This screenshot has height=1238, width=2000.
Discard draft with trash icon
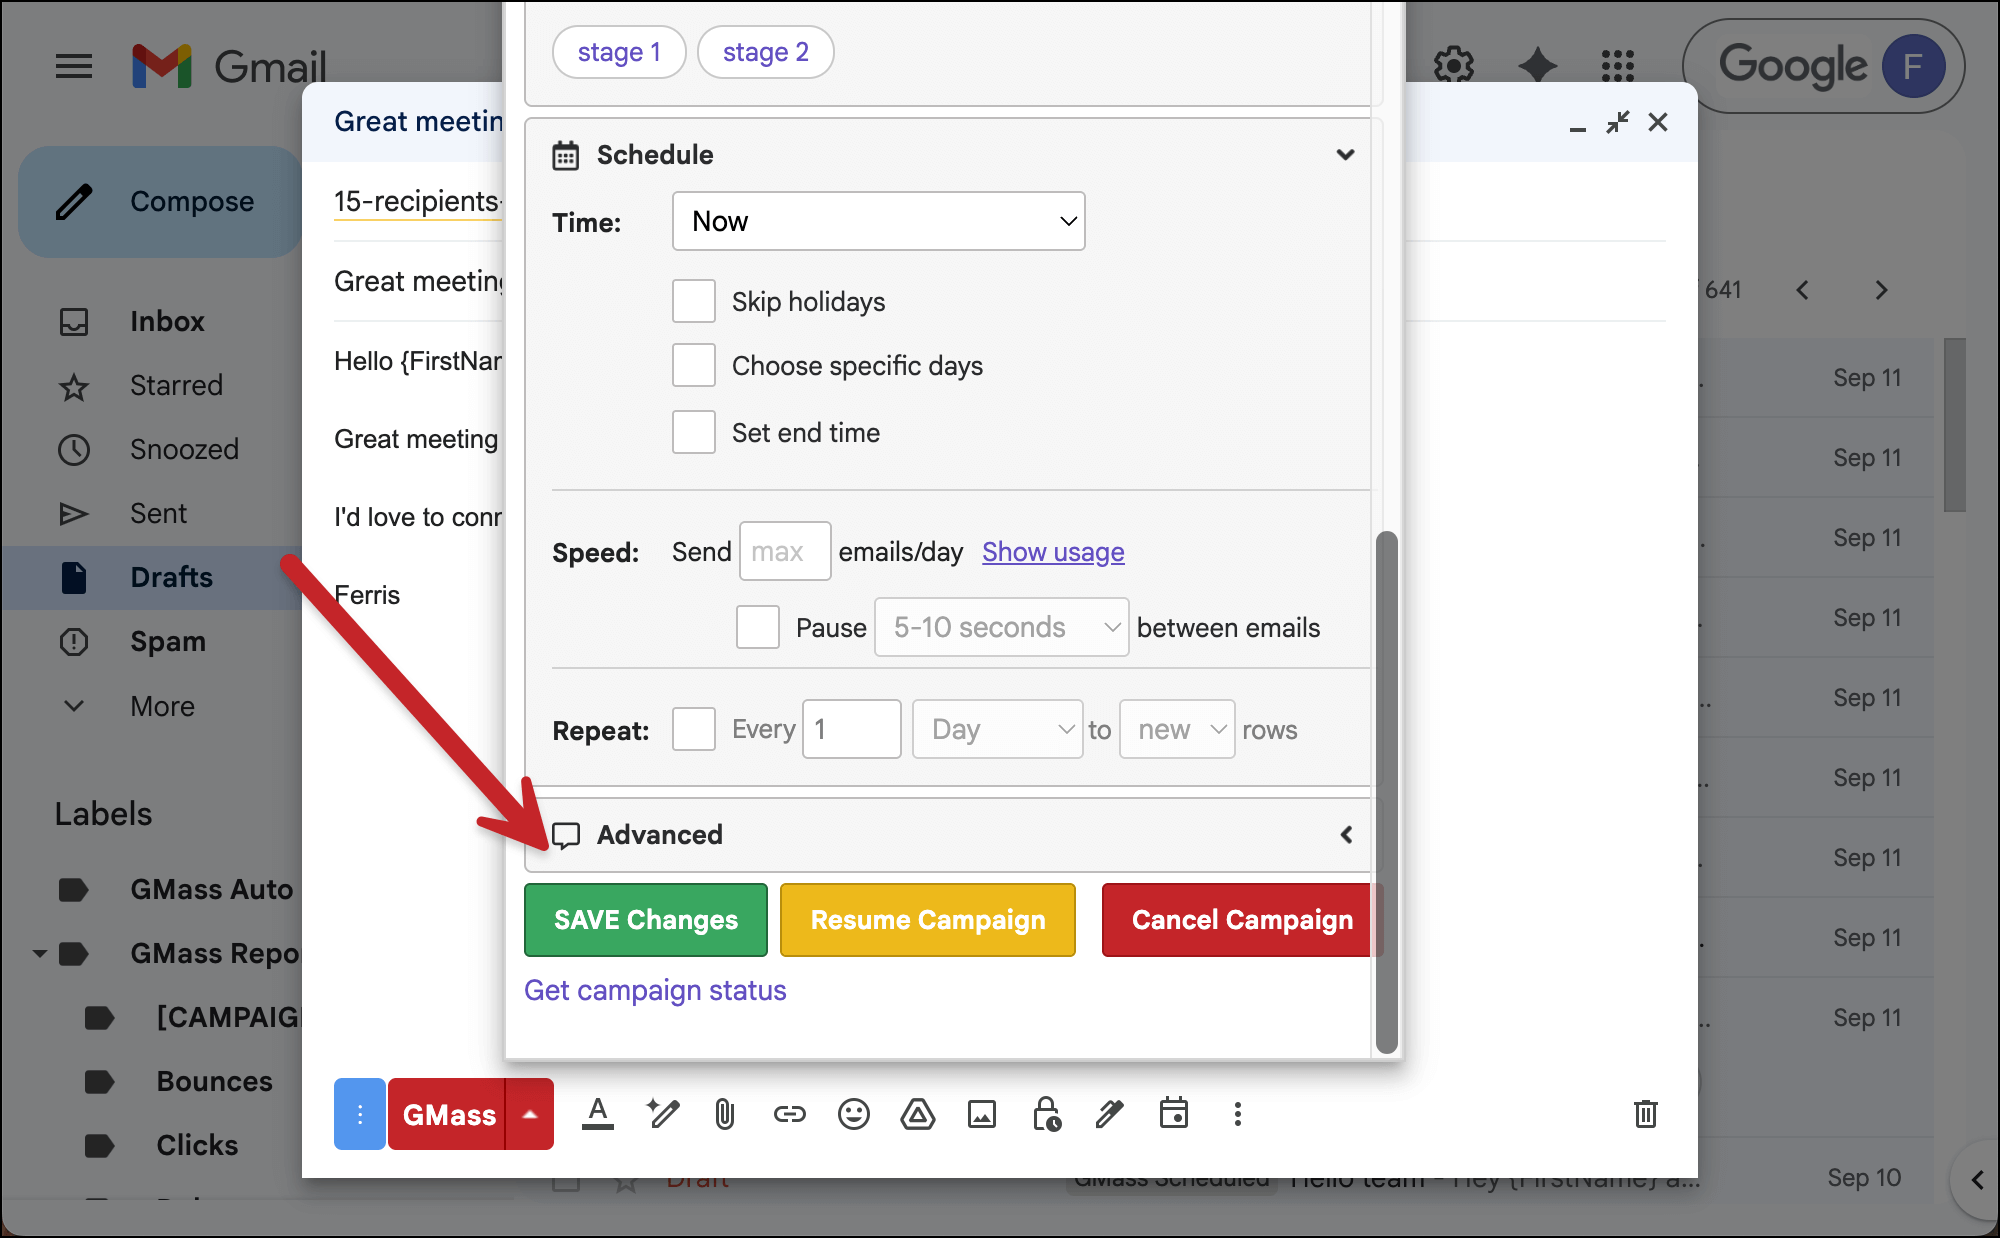[x=1645, y=1114]
